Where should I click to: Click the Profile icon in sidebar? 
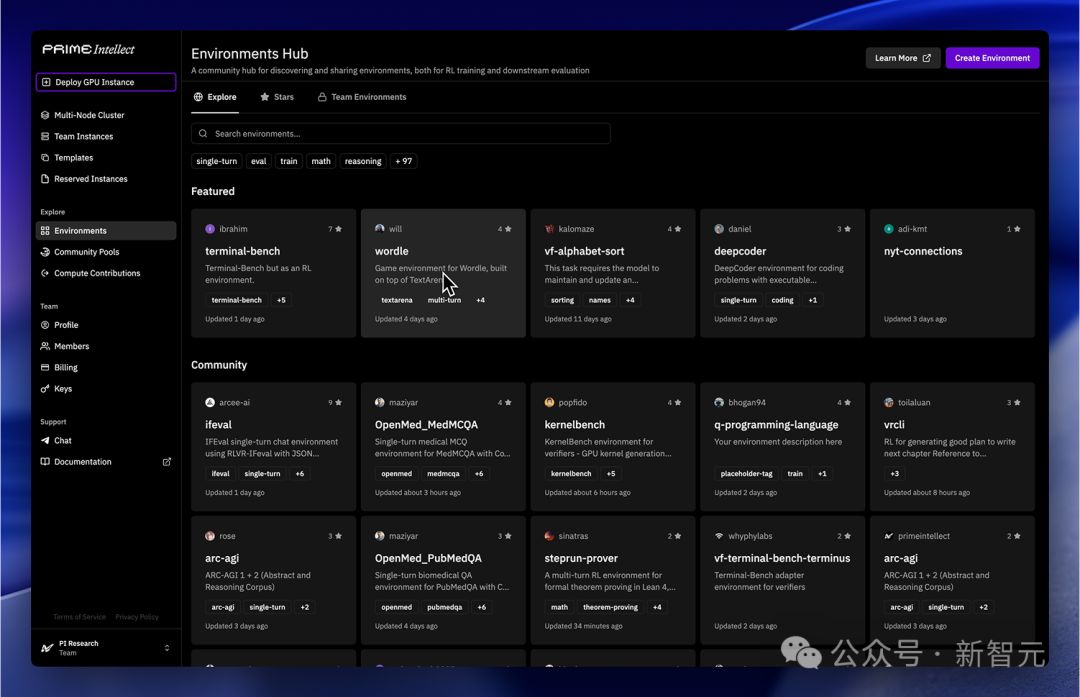45,325
